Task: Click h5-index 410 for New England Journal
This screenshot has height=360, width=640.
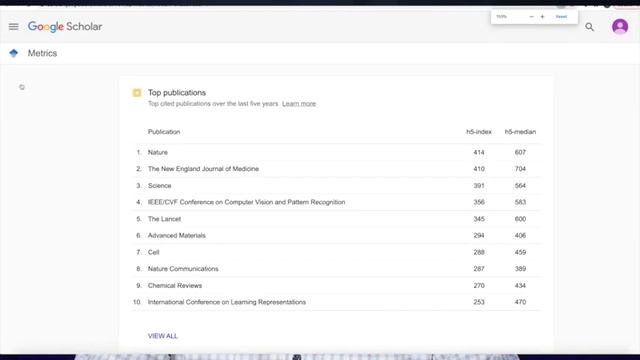Action: 479,169
